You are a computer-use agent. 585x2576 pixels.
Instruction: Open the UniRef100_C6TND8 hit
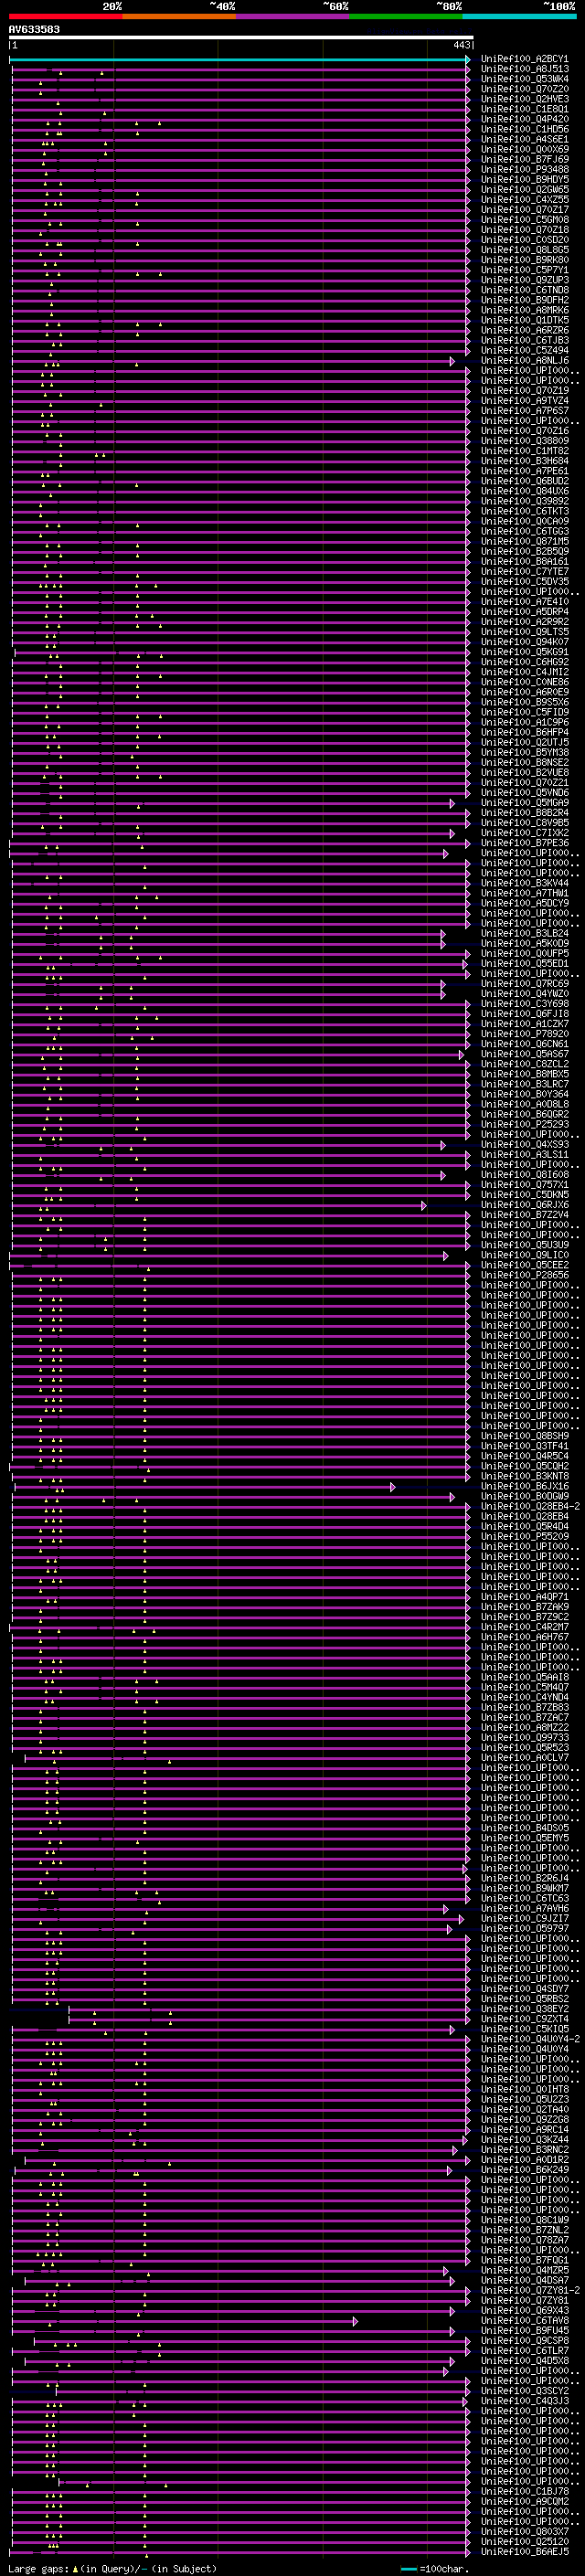525,290
